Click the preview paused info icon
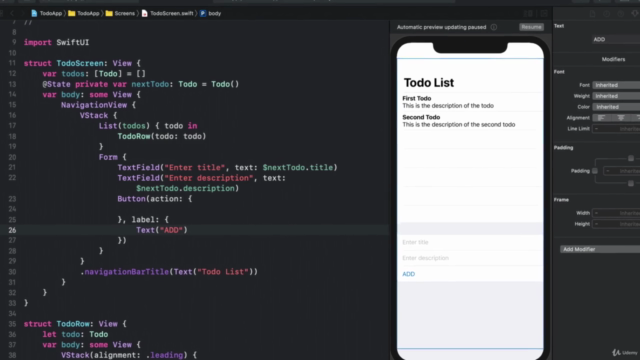 494,27
